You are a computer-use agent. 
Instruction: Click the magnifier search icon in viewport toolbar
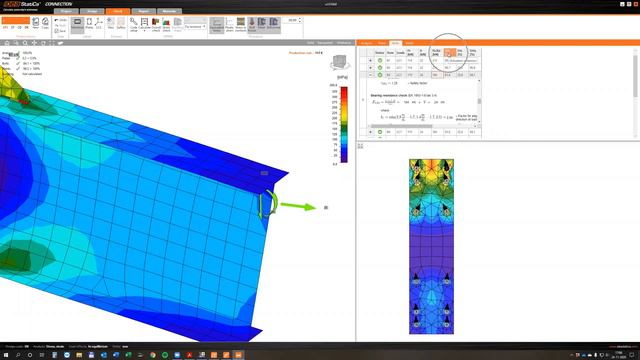coord(25,43)
